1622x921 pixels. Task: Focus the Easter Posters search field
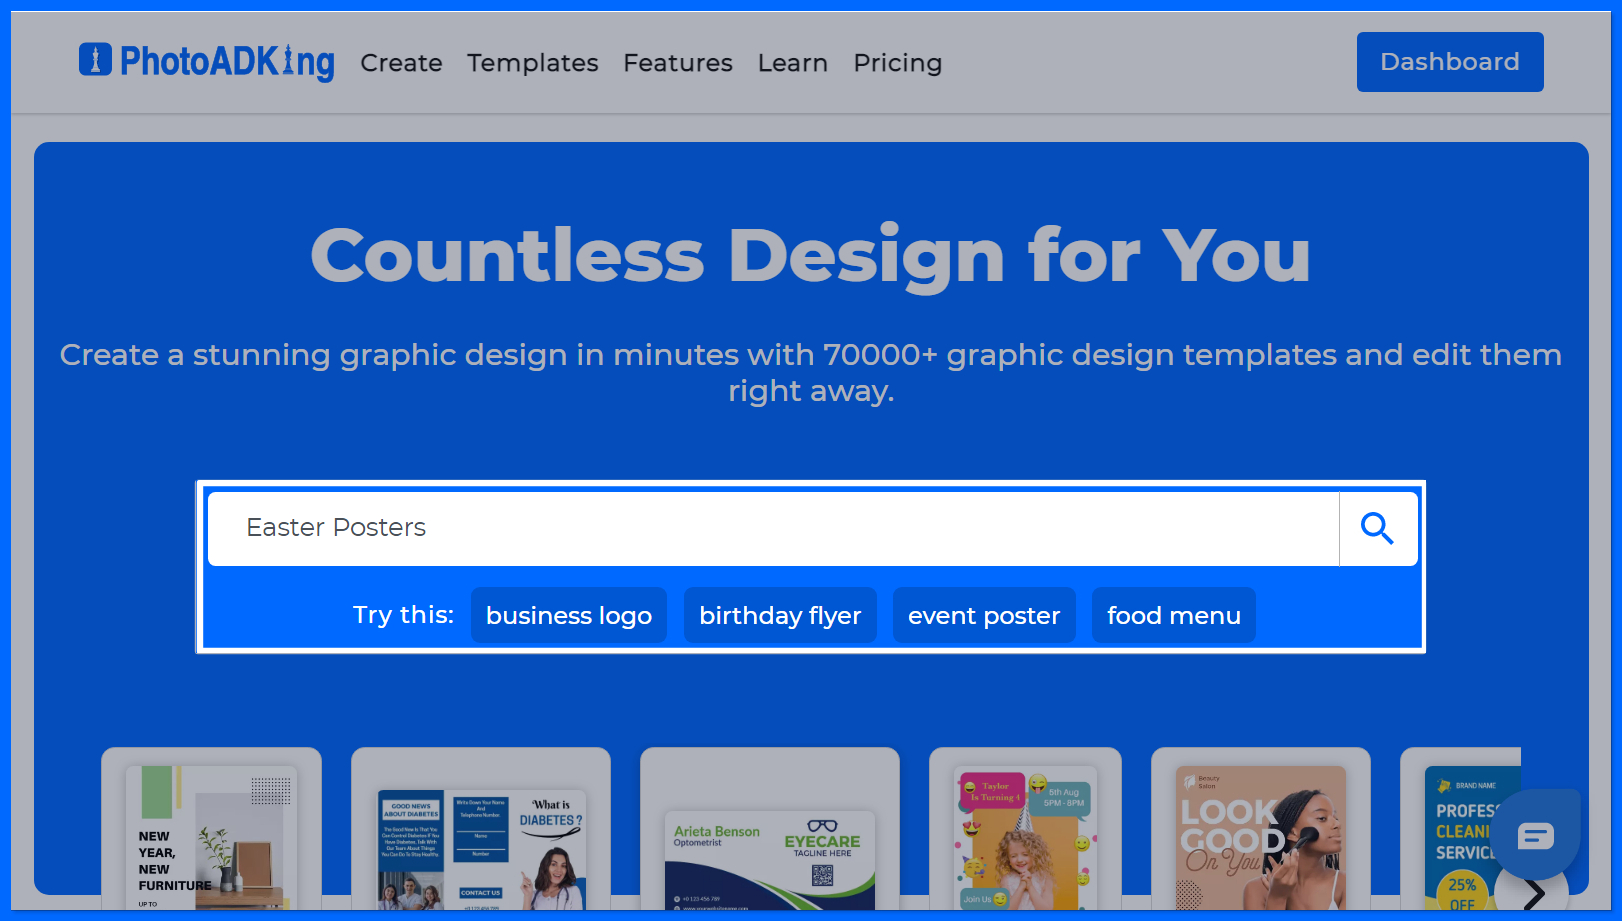point(773,528)
